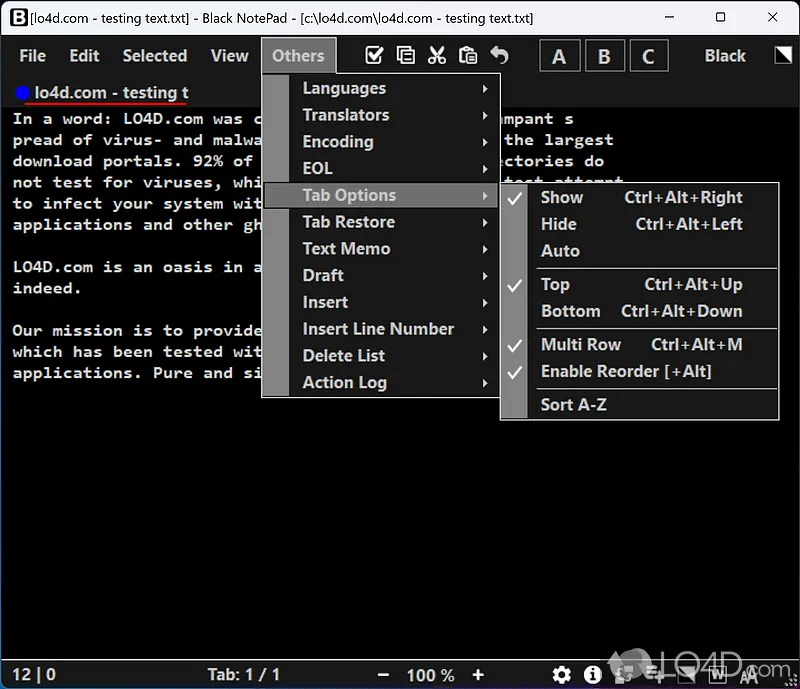Click the Undo arrow icon
This screenshot has height=689, width=800.
coord(499,55)
